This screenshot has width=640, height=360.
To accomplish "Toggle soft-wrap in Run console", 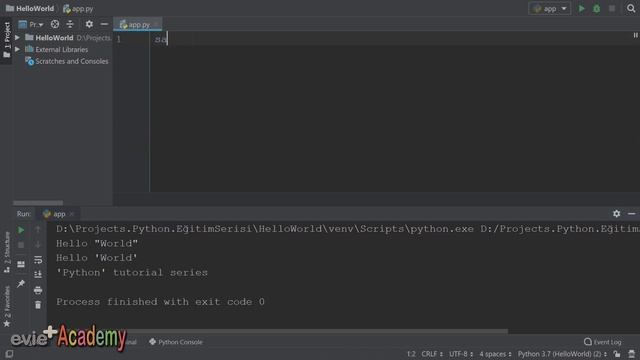I will click(38, 260).
